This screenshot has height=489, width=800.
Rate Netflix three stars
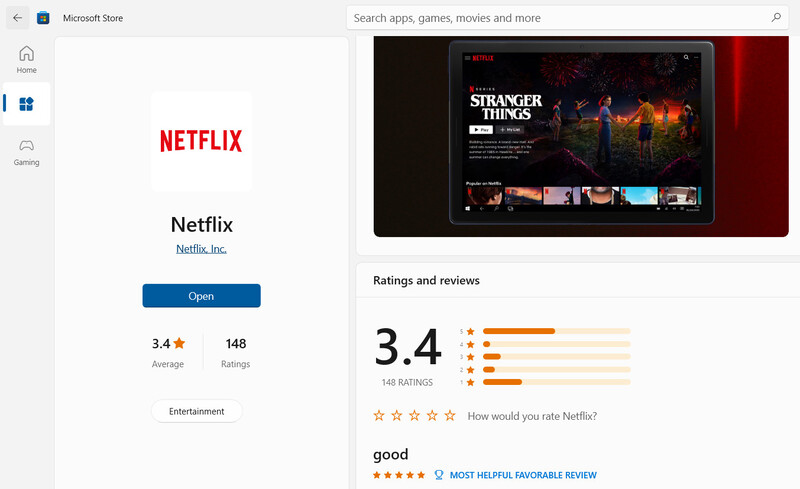click(414, 415)
